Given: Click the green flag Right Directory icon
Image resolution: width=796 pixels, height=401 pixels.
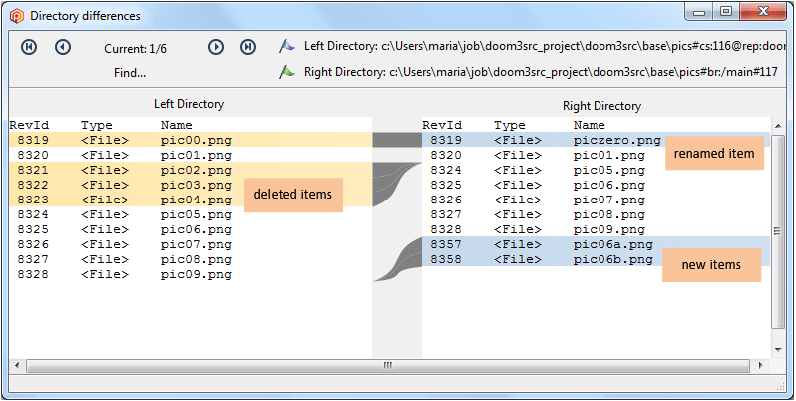Looking at the screenshot, I should pos(287,72).
